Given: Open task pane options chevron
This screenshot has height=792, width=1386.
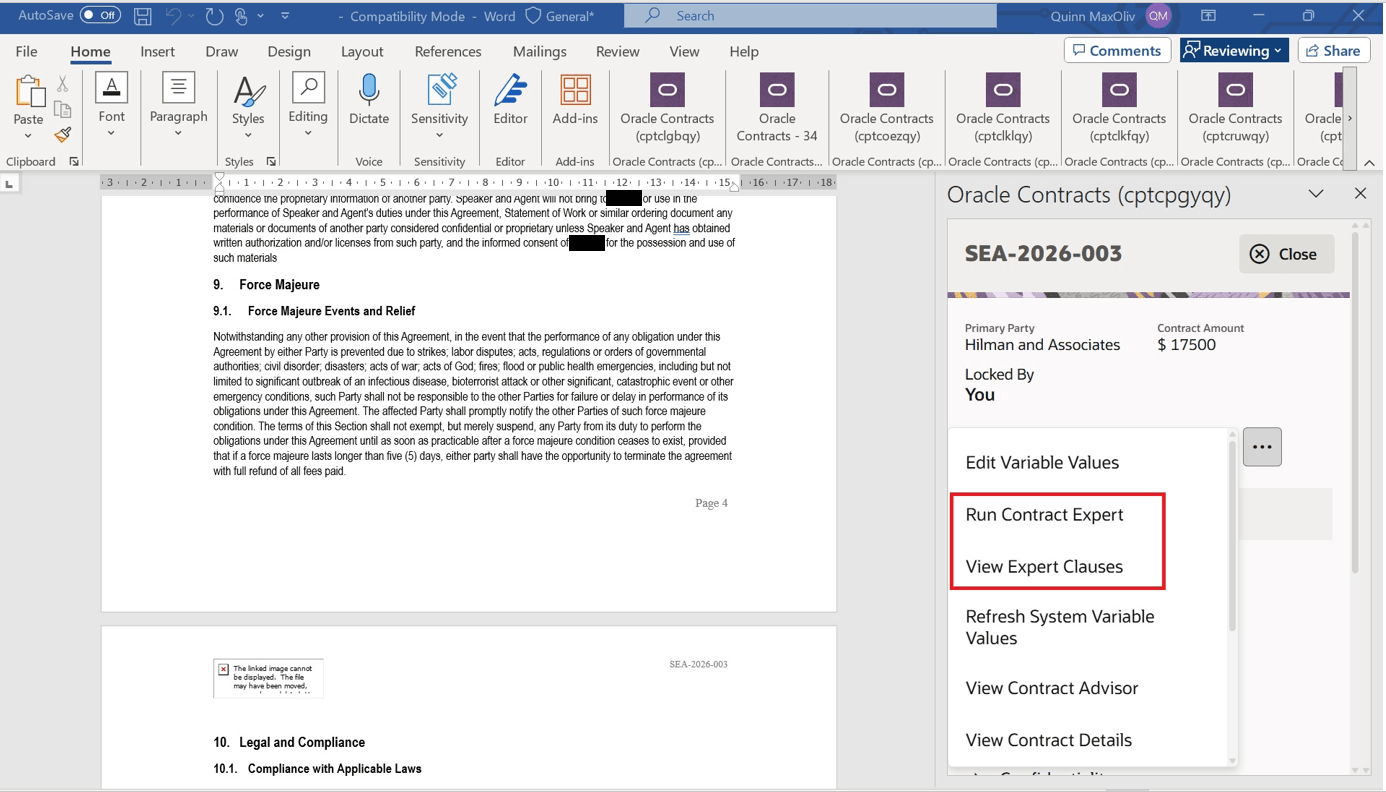Looking at the screenshot, I should 1316,194.
